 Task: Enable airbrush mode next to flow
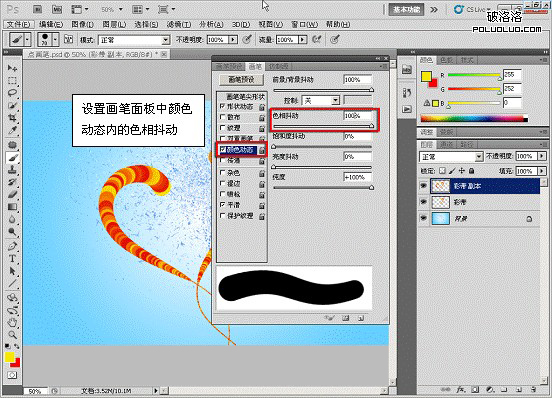click(x=317, y=39)
